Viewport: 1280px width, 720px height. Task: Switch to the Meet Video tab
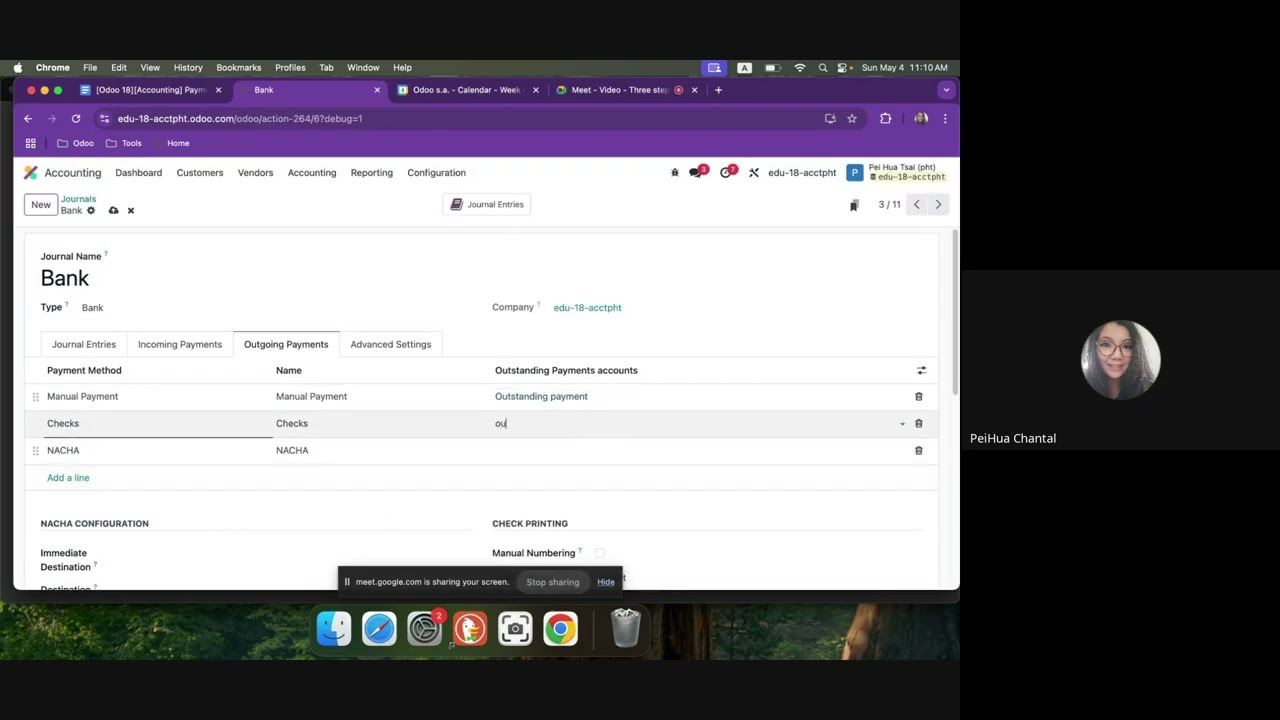[x=625, y=90]
